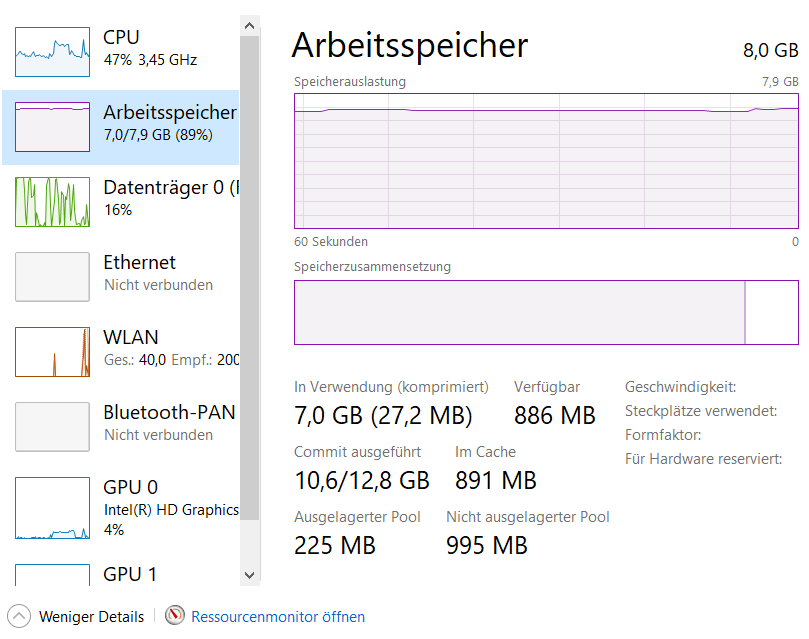Click the Bluetooth-PAN graph thumbnail

point(52,426)
